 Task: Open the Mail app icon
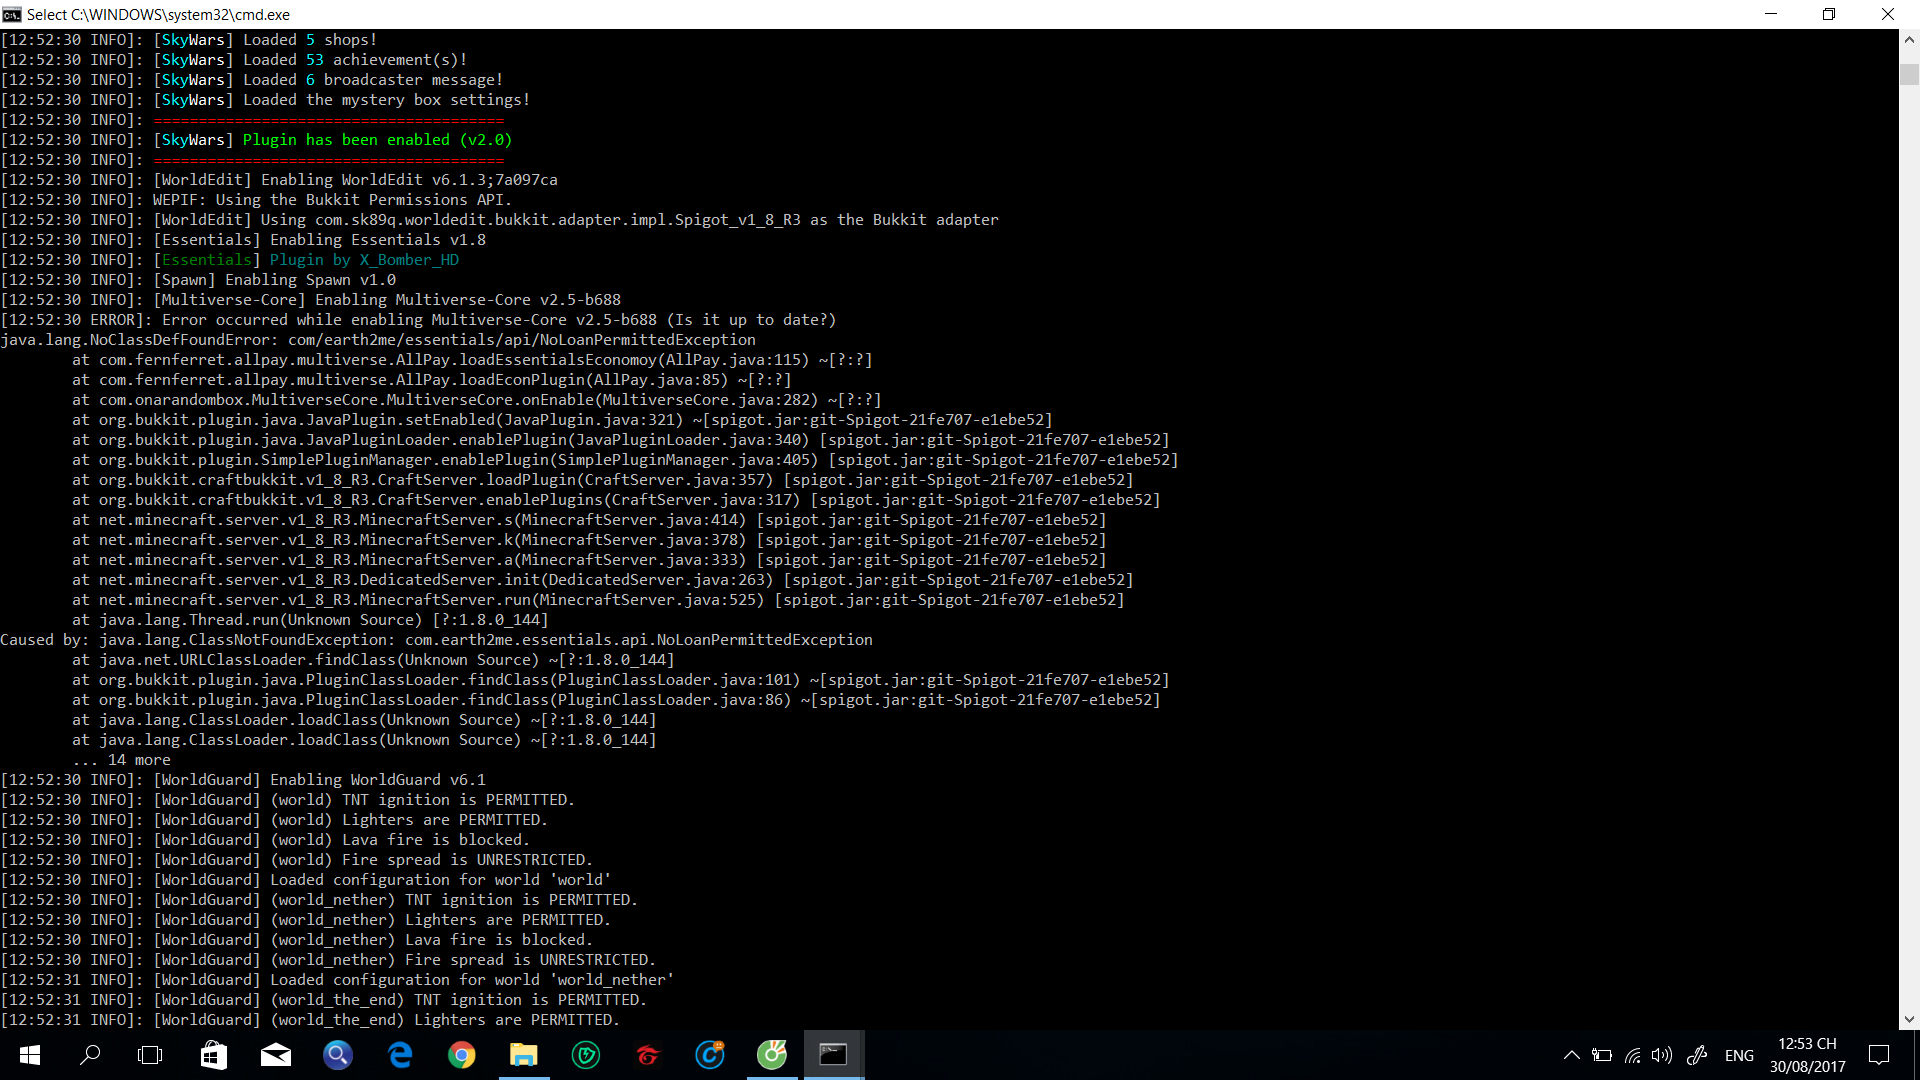point(275,1055)
